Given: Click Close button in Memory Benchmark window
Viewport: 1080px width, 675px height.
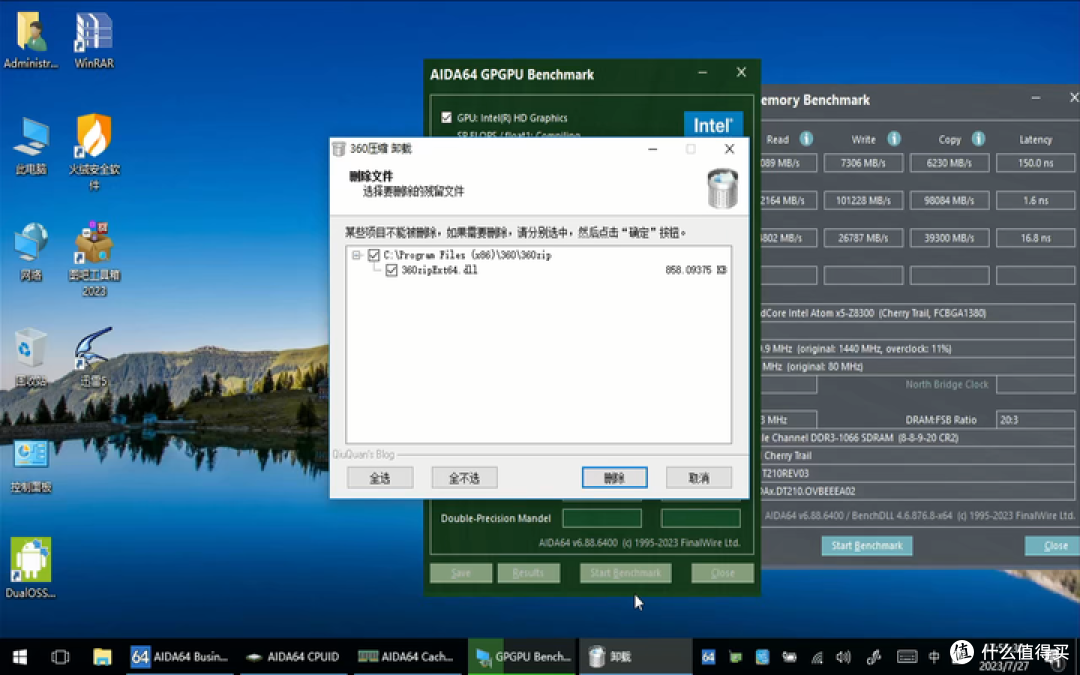Looking at the screenshot, I should pyautogui.click(x=1054, y=546).
